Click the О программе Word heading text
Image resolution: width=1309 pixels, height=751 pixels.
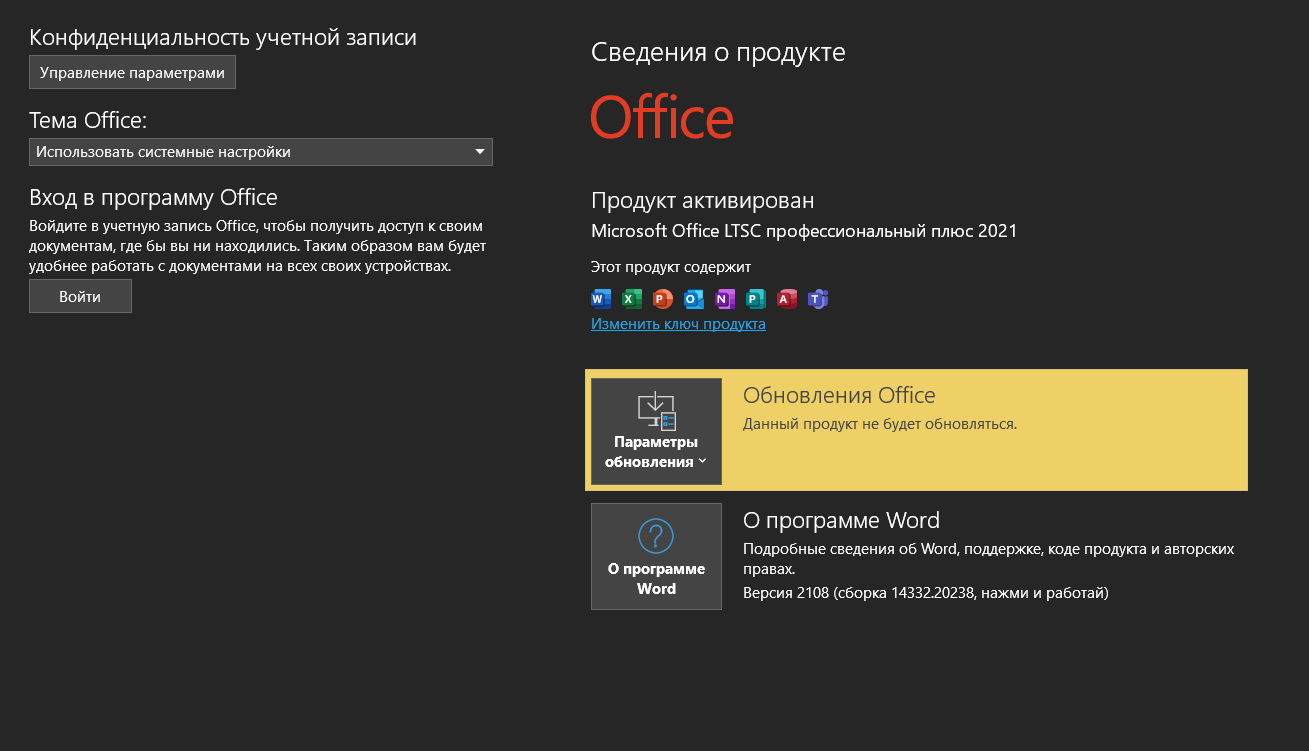click(841, 520)
